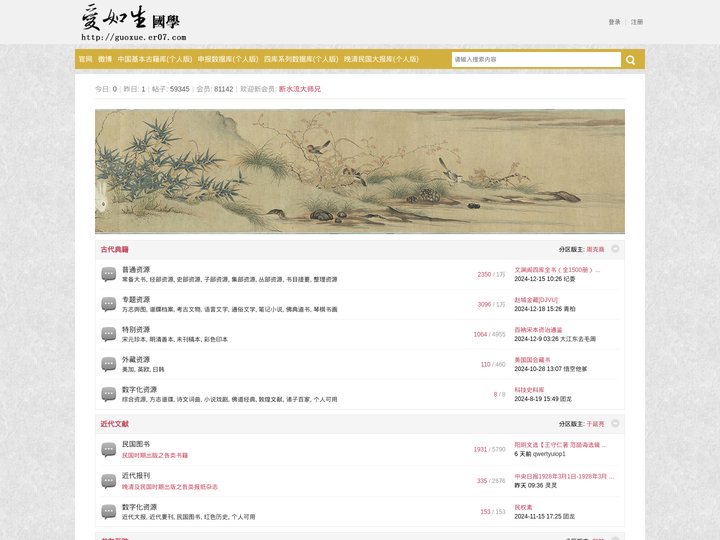Open 官网 in the navigation bar
Image resolution: width=720 pixels, height=540 pixels.
(x=85, y=59)
